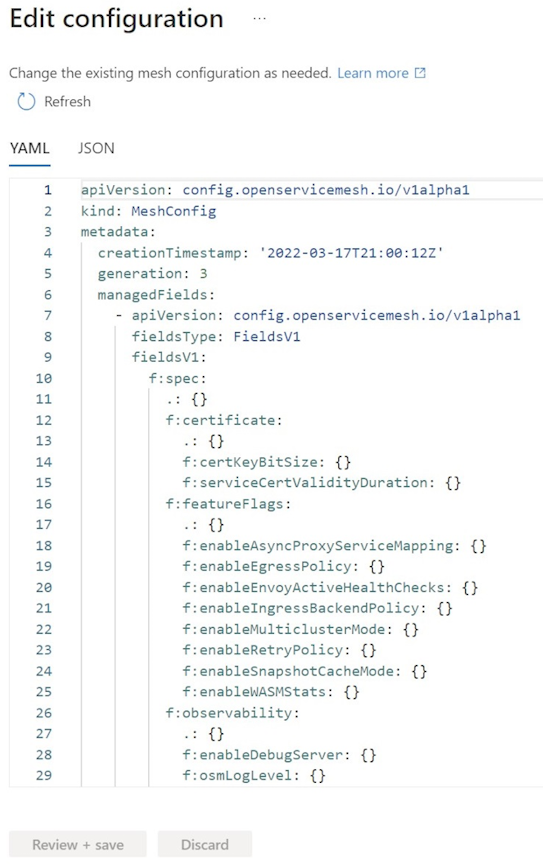Viewport: 543px width, 865px height.
Task: Click the f:enableEgressPolicy line
Action: (x=283, y=567)
